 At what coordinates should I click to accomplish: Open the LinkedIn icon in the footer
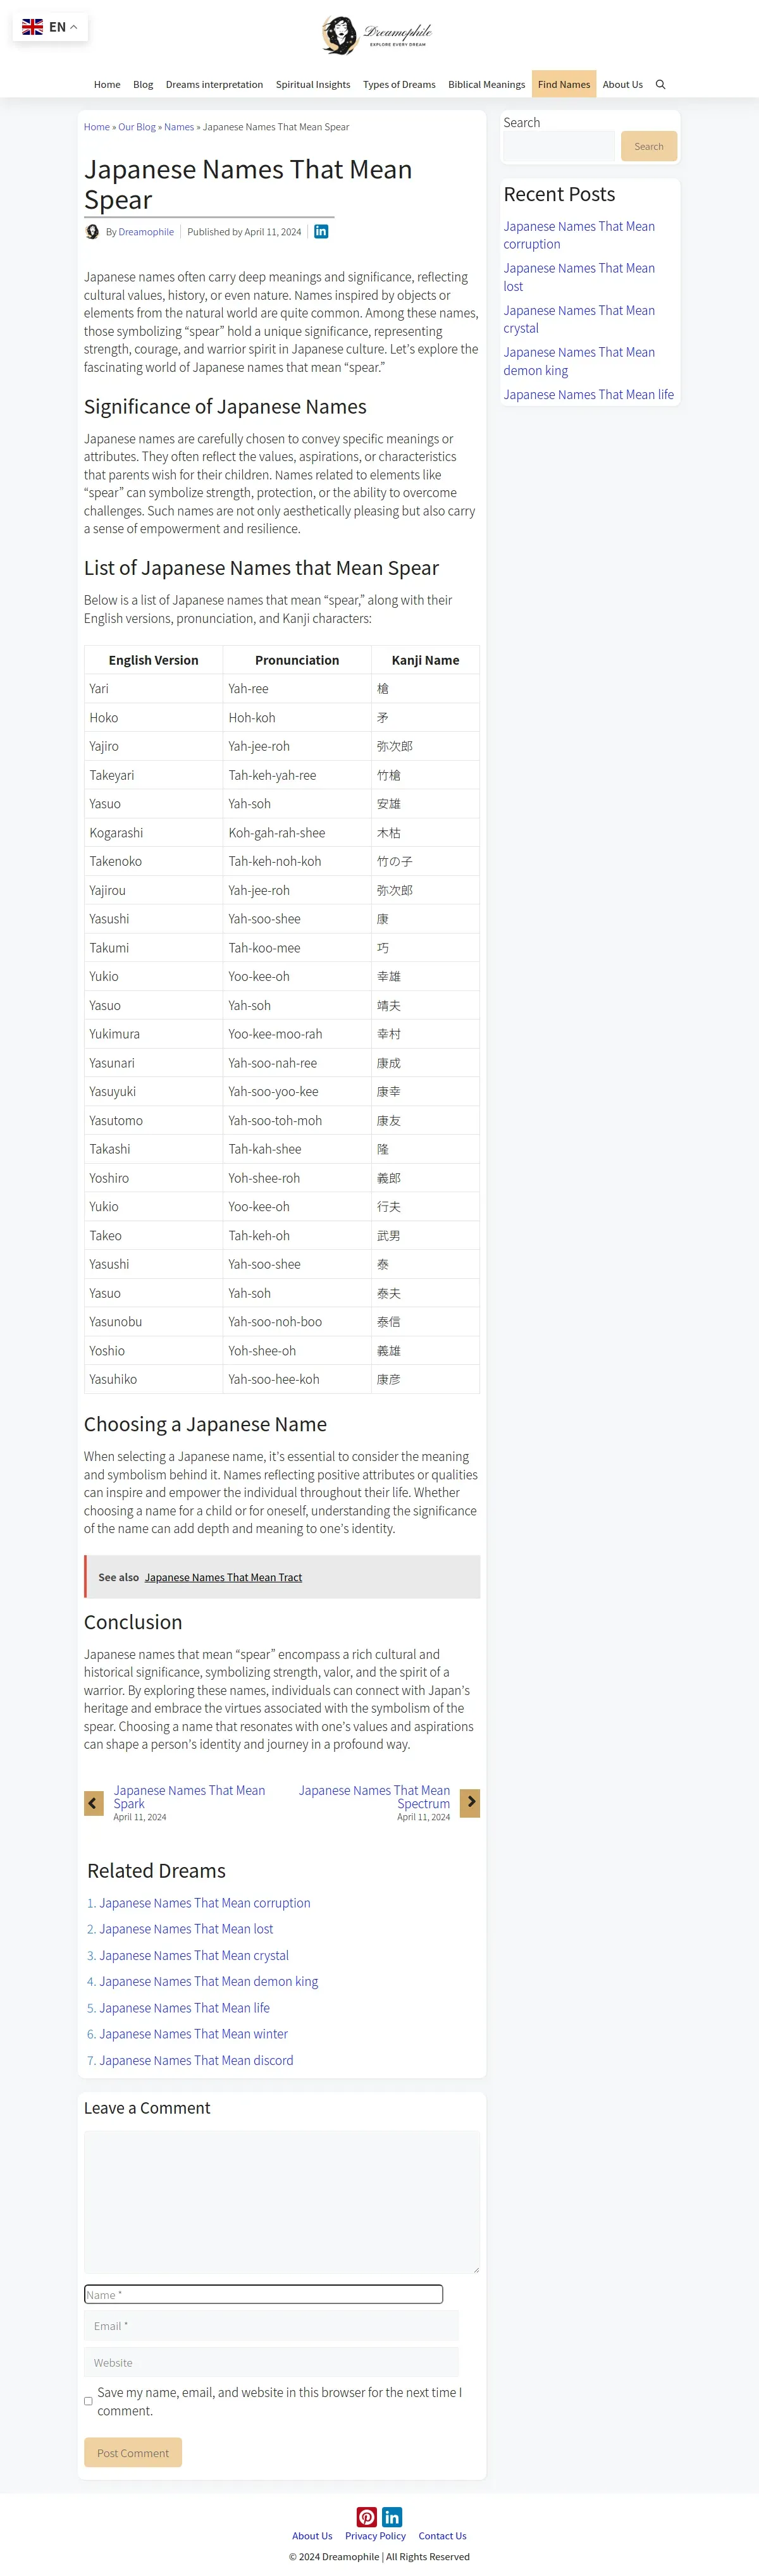point(392,2516)
